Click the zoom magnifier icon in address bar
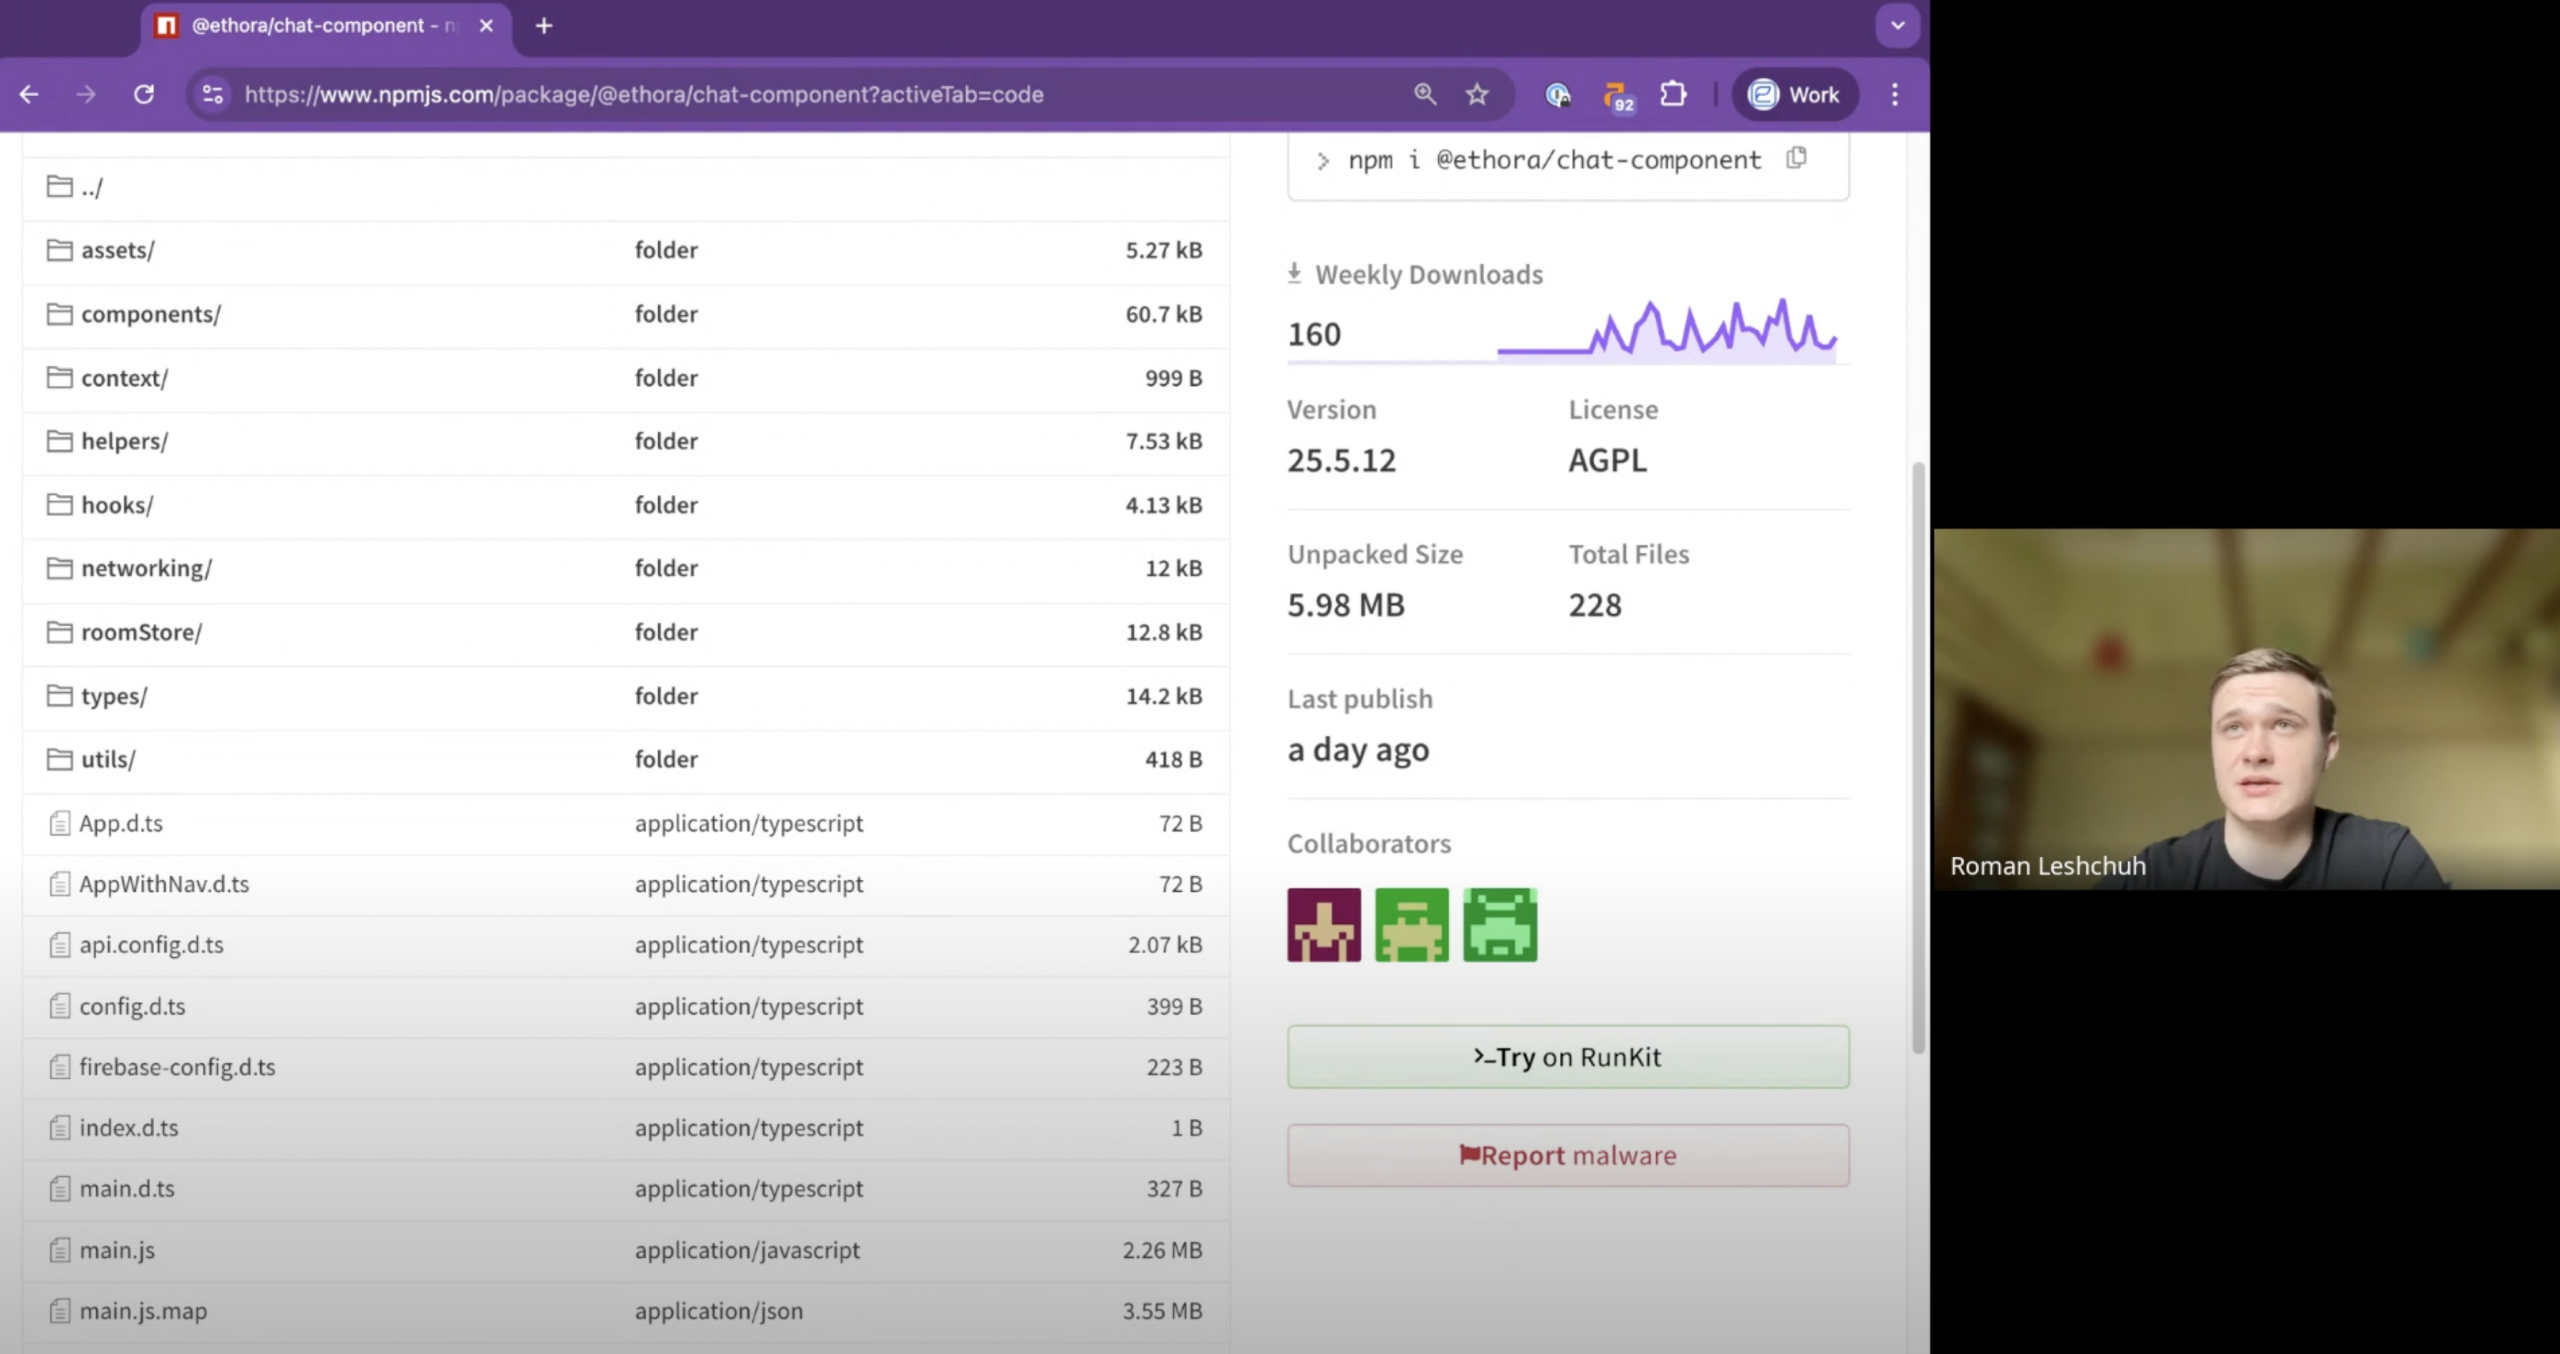Image resolution: width=2560 pixels, height=1354 pixels. [1425, 94]
